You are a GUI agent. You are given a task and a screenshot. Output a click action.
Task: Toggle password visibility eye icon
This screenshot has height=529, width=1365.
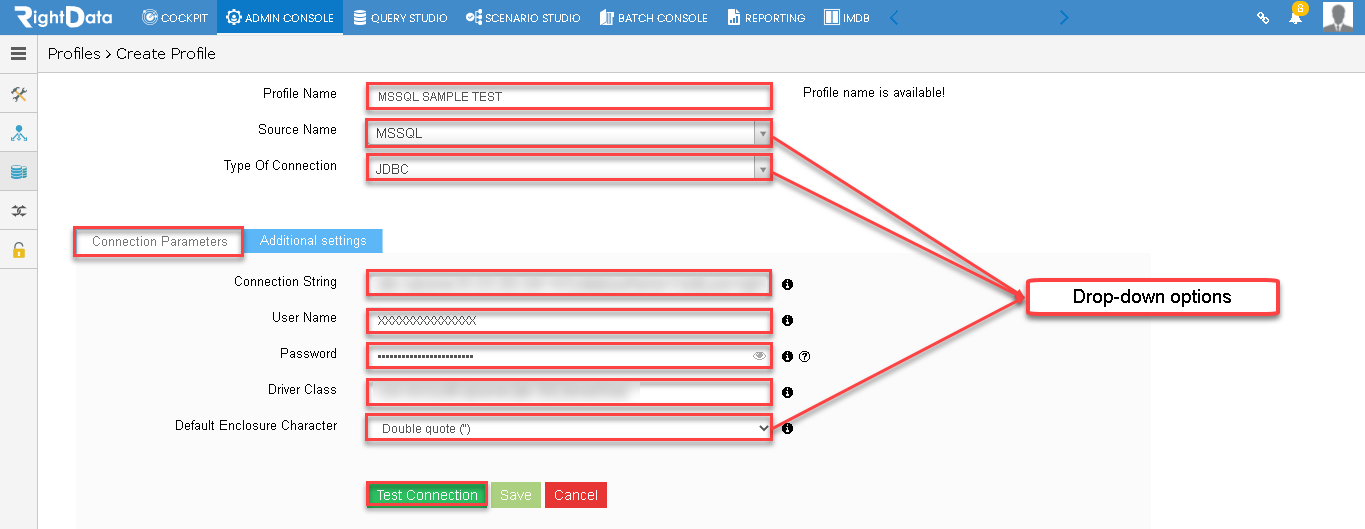[x=759, y=355]
